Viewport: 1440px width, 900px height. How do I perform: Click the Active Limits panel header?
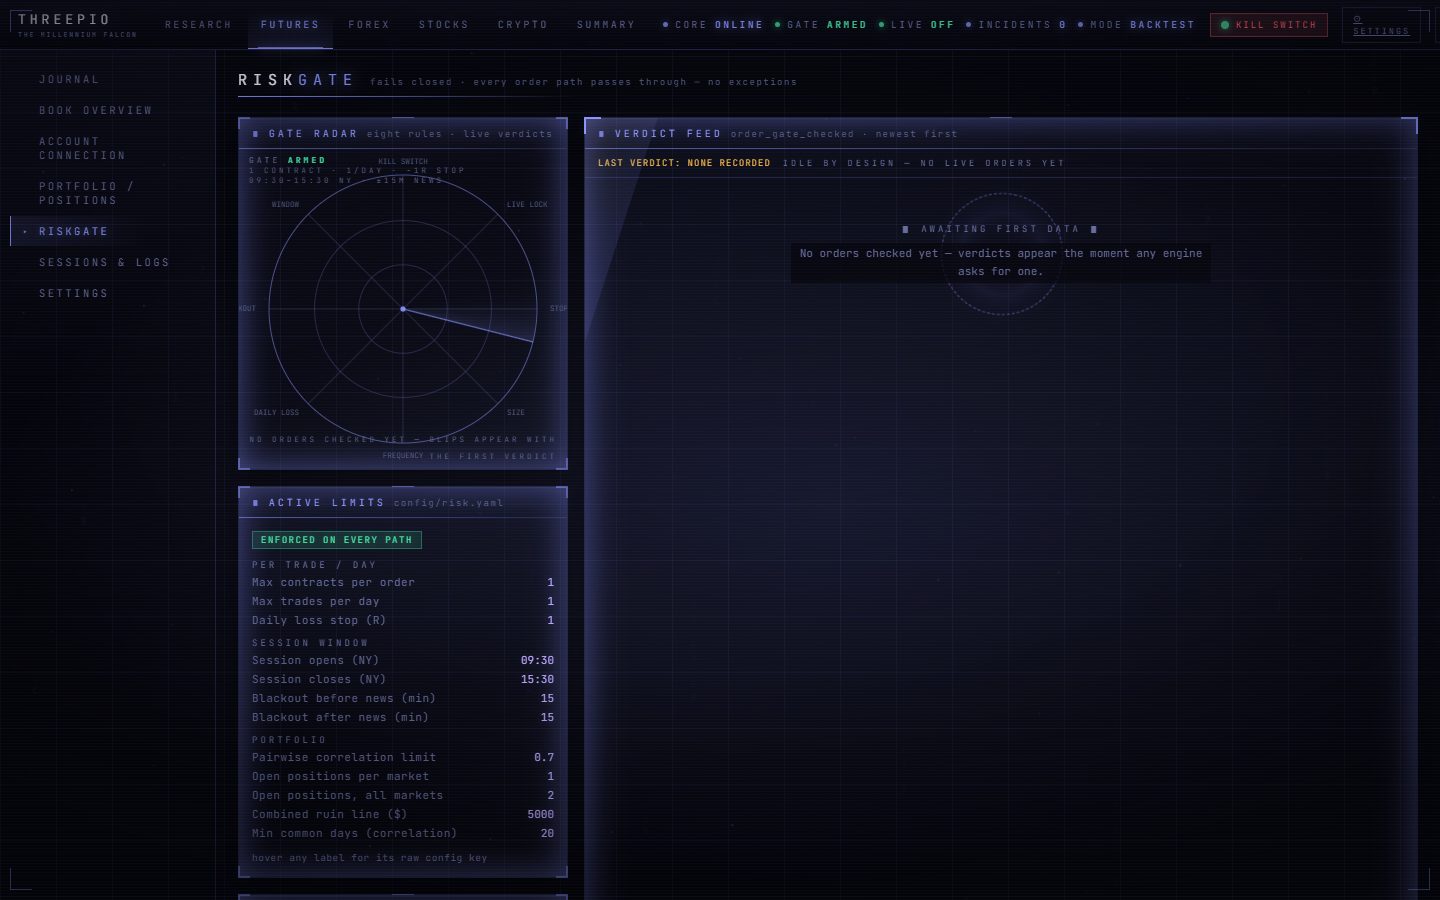(403, 502)
